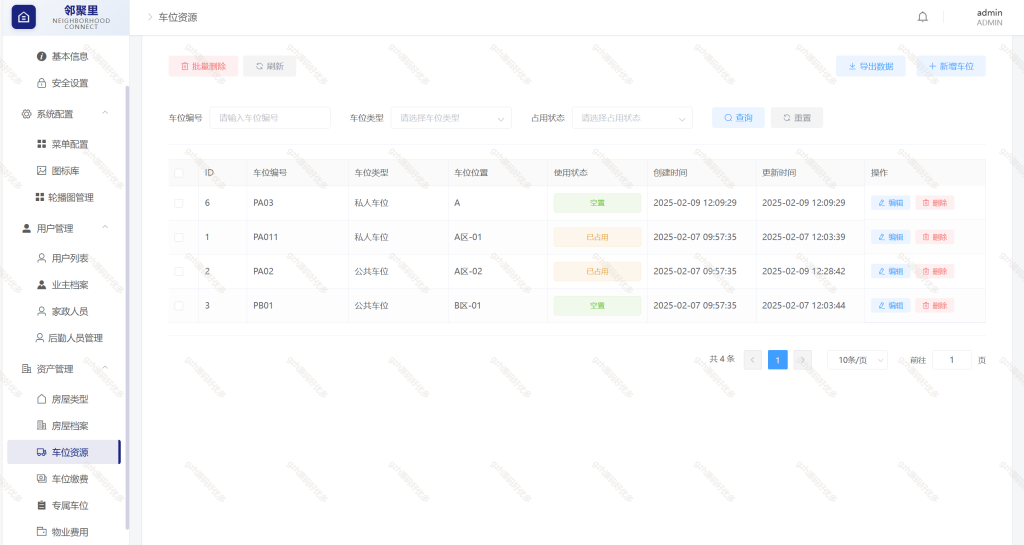The width and height of the screenshot is (1024, 545).
Task: Click the 新增车位 button
Action: coord(951,66)
